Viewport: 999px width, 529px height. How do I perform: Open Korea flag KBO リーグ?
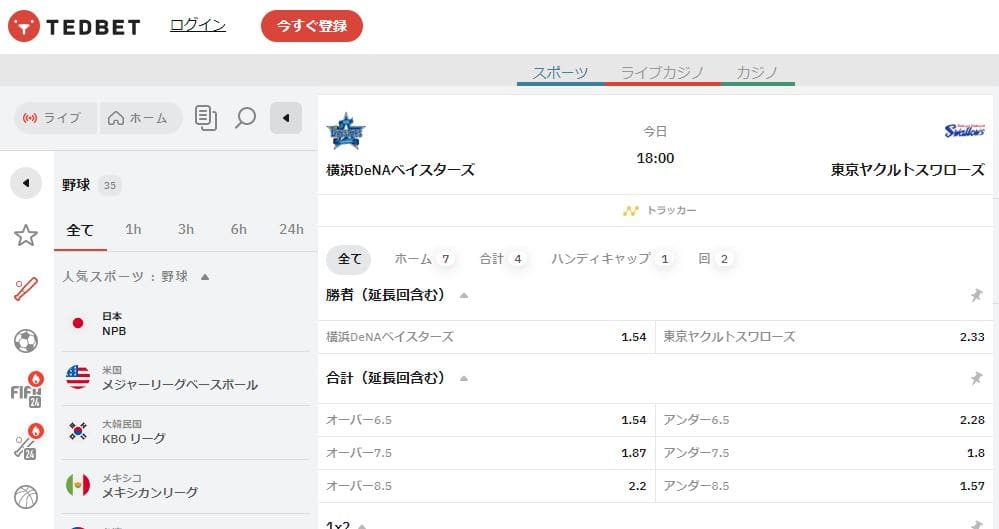186,432
